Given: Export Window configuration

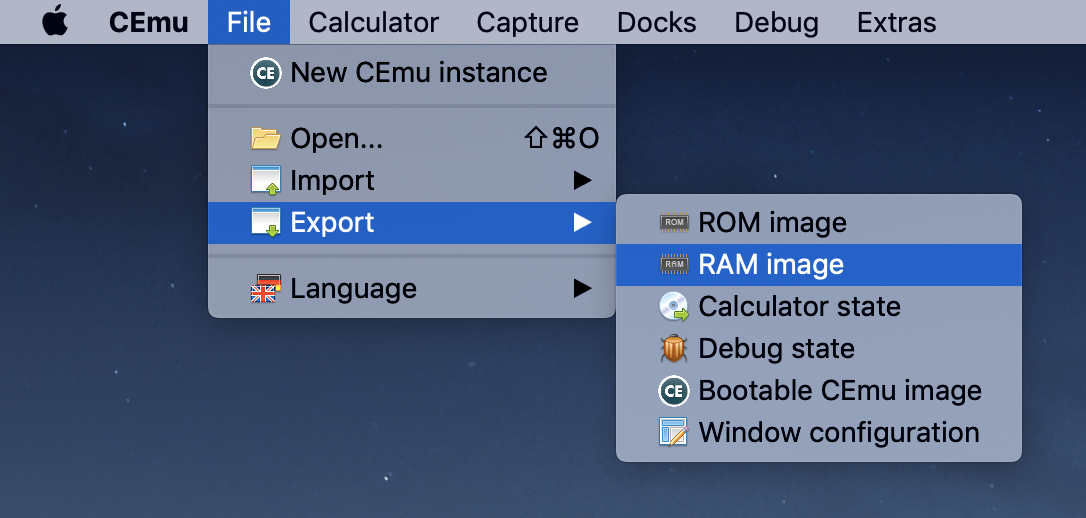Looking at the screenshot, I should coord(819,432).
